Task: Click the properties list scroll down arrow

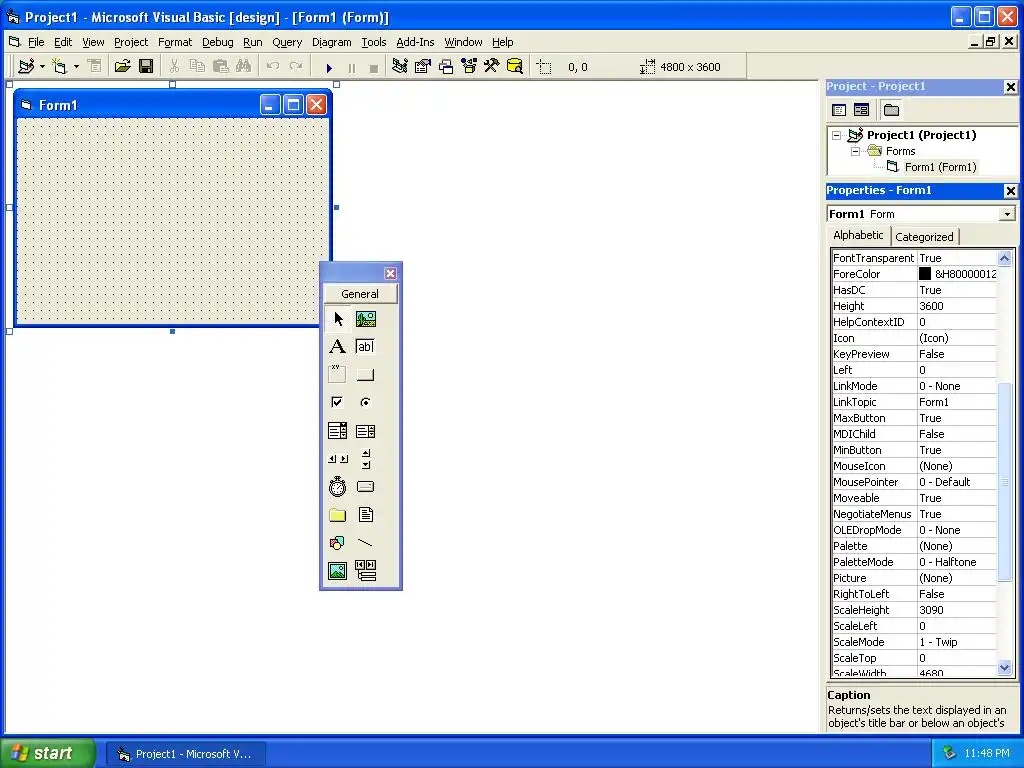Action: coord(1004,668)
